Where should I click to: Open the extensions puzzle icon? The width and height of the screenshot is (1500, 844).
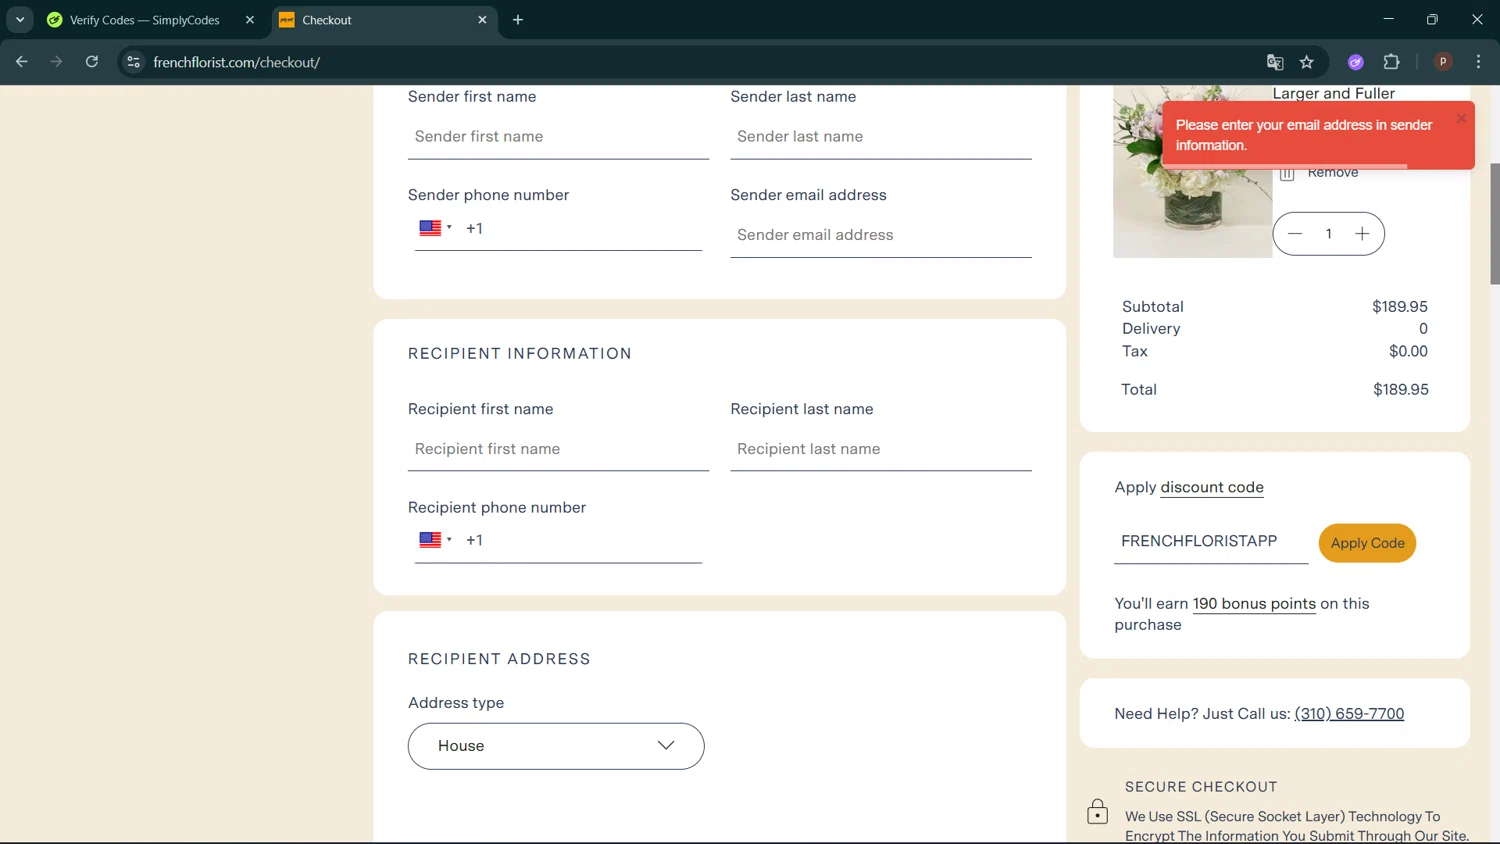click(1391, 62)
